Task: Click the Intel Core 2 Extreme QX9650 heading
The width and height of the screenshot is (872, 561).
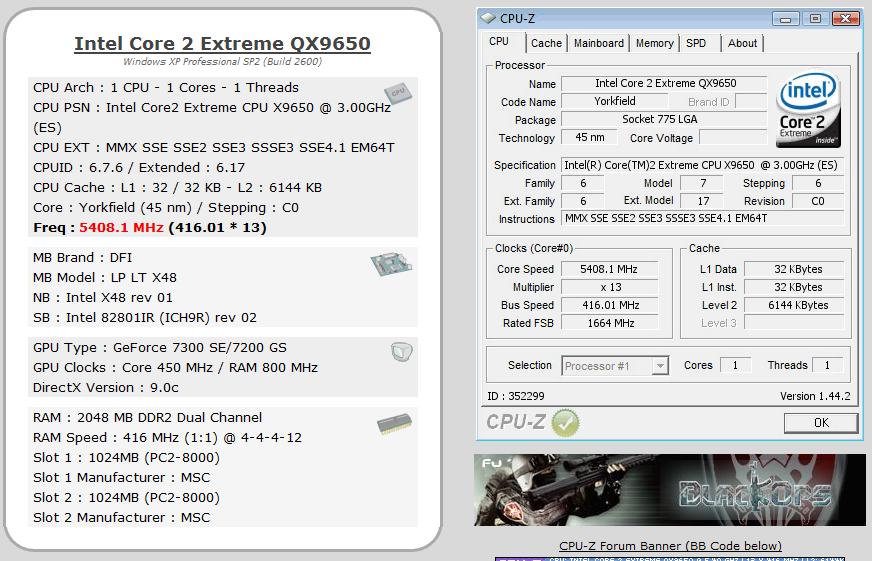Action: point(222,43)
